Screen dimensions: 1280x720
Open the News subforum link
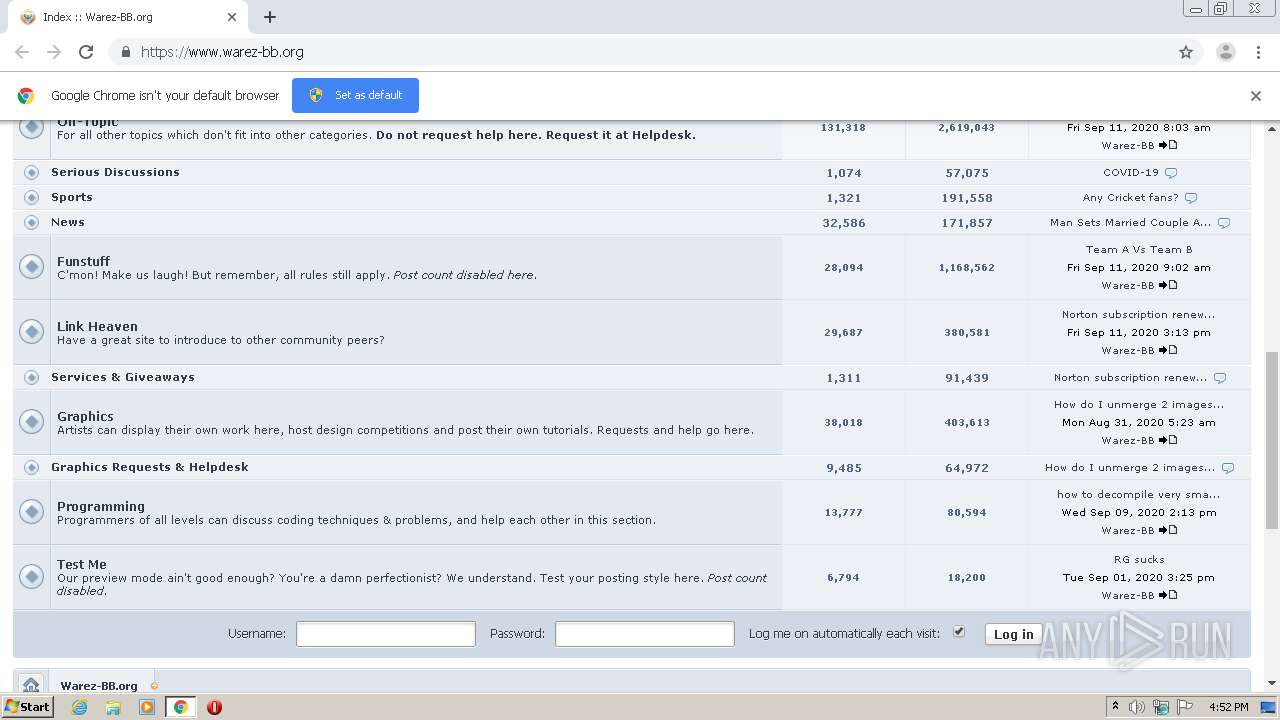pyautogui.click(x=68, y=222)
